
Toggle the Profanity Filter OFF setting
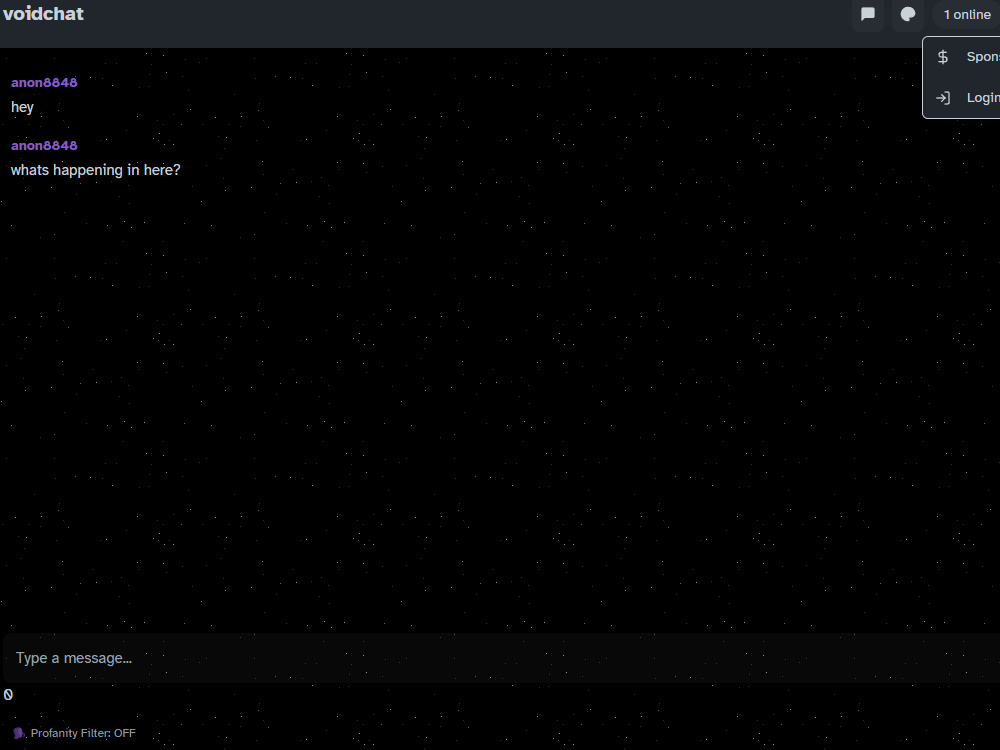[74, 733]
